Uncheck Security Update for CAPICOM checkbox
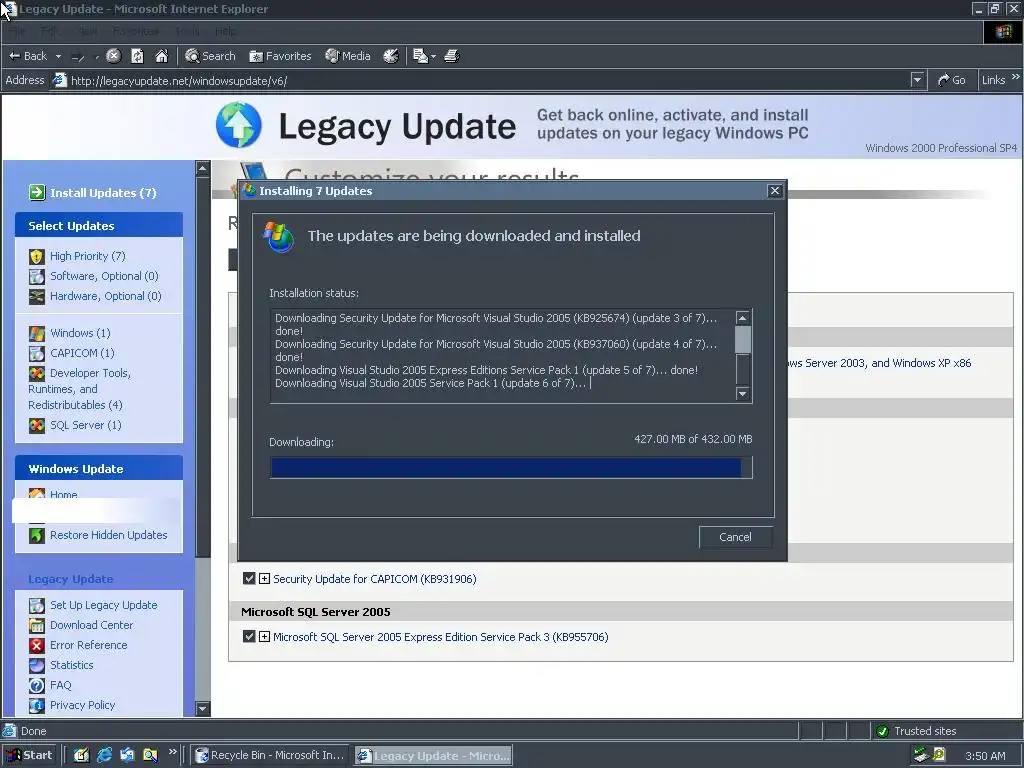The height and width of the screenshot is (768, 1024). point(249,579)
